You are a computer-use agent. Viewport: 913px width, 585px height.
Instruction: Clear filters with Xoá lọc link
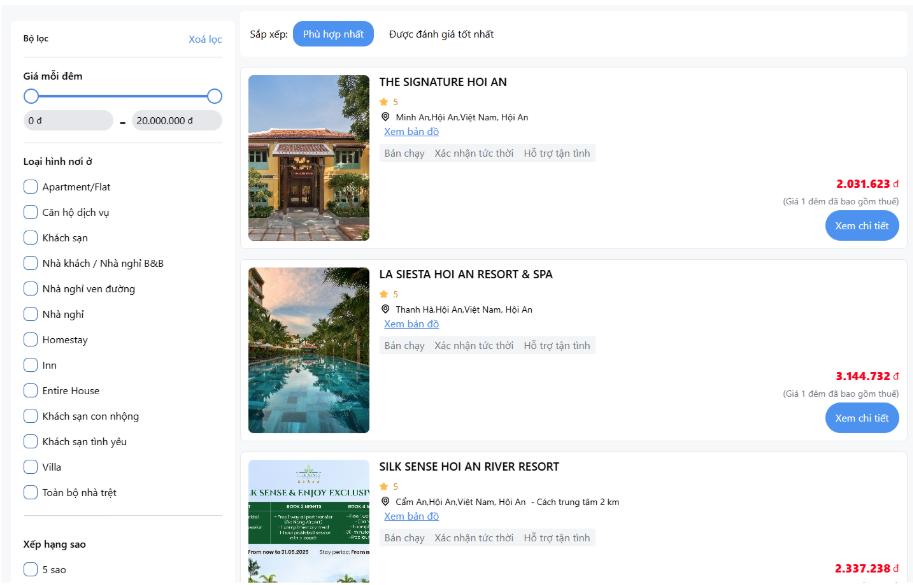click(x=205, y=39)
